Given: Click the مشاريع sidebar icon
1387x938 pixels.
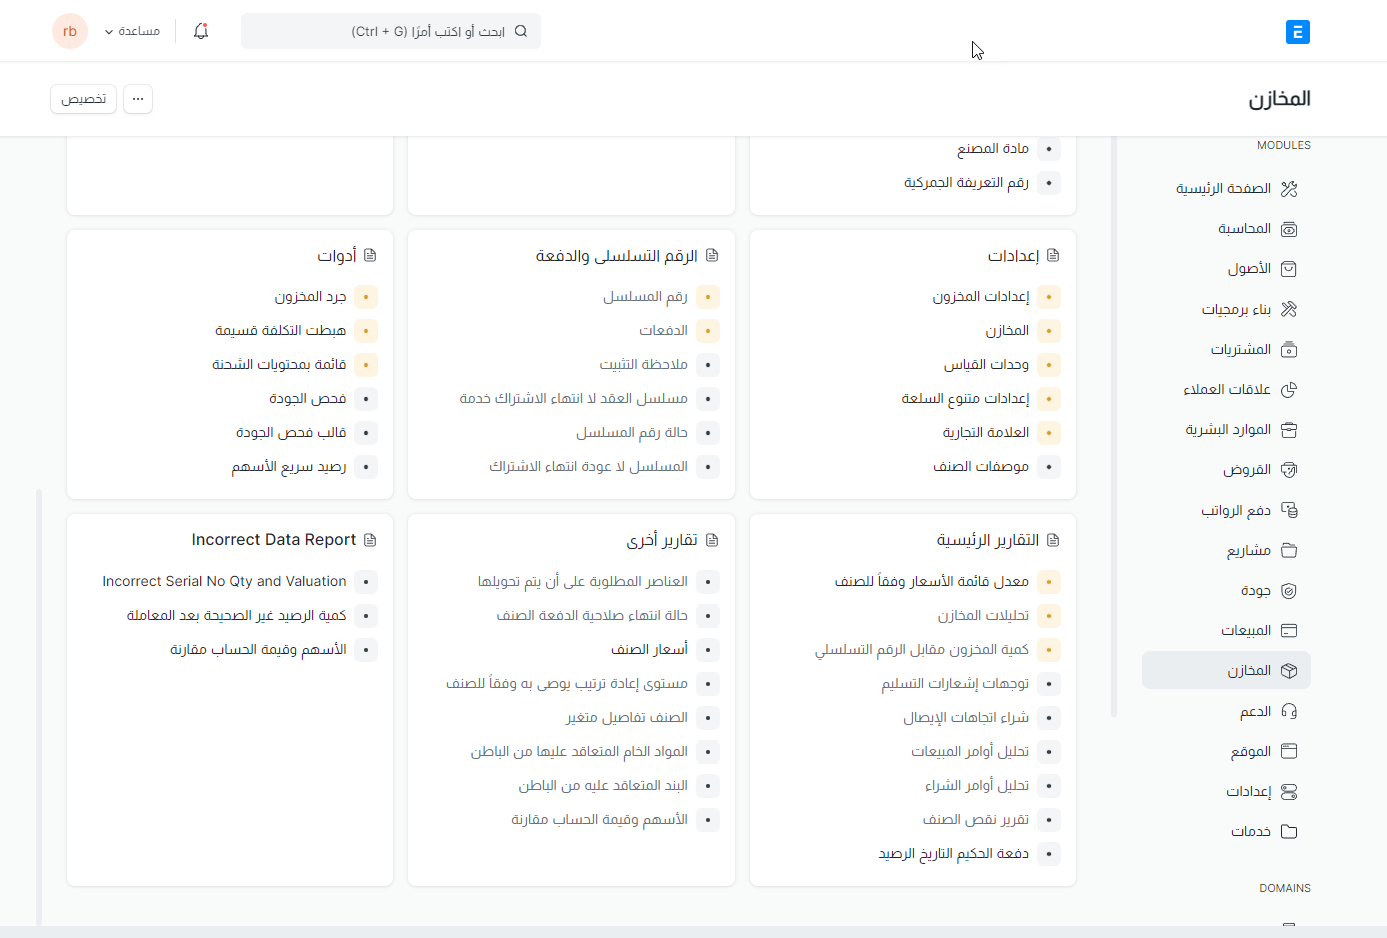Looking at the screenshot, I should [1289, 550].
